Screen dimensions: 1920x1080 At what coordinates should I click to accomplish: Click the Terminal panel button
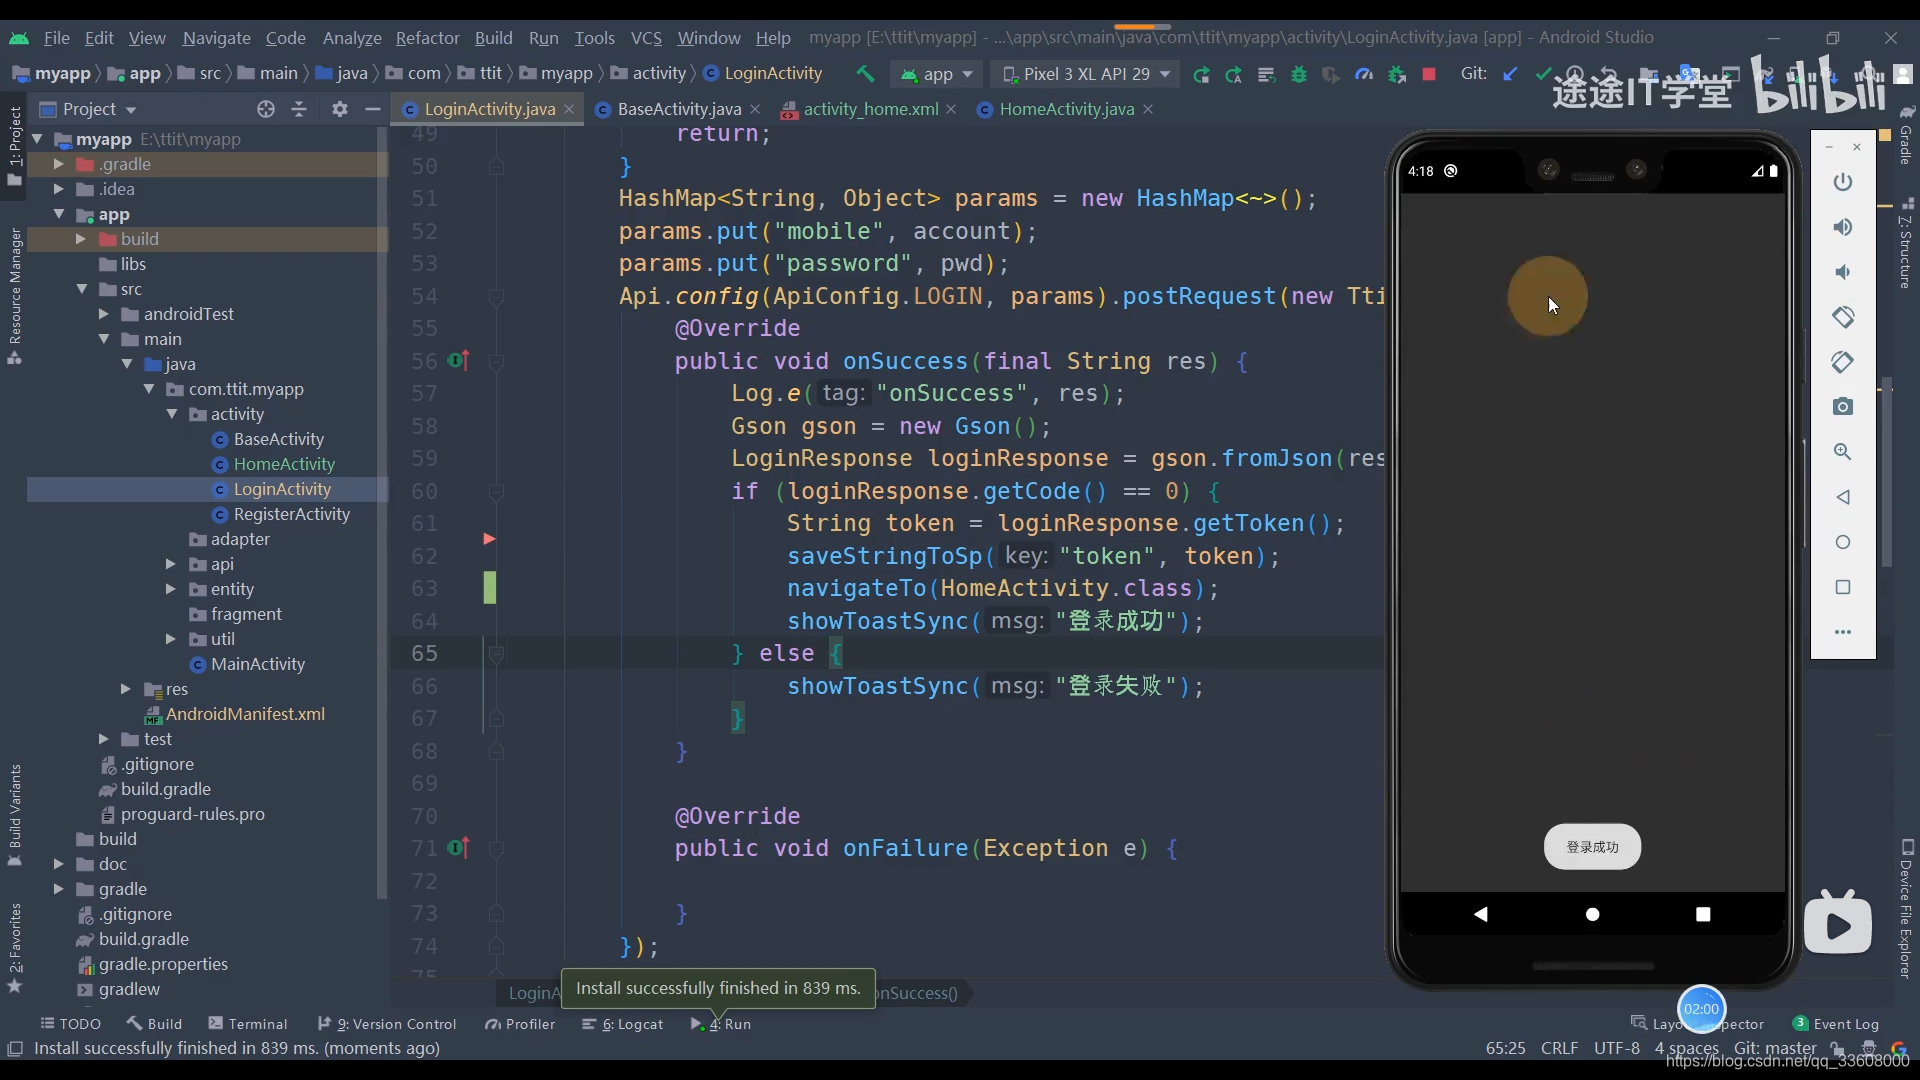[257, 1023]
